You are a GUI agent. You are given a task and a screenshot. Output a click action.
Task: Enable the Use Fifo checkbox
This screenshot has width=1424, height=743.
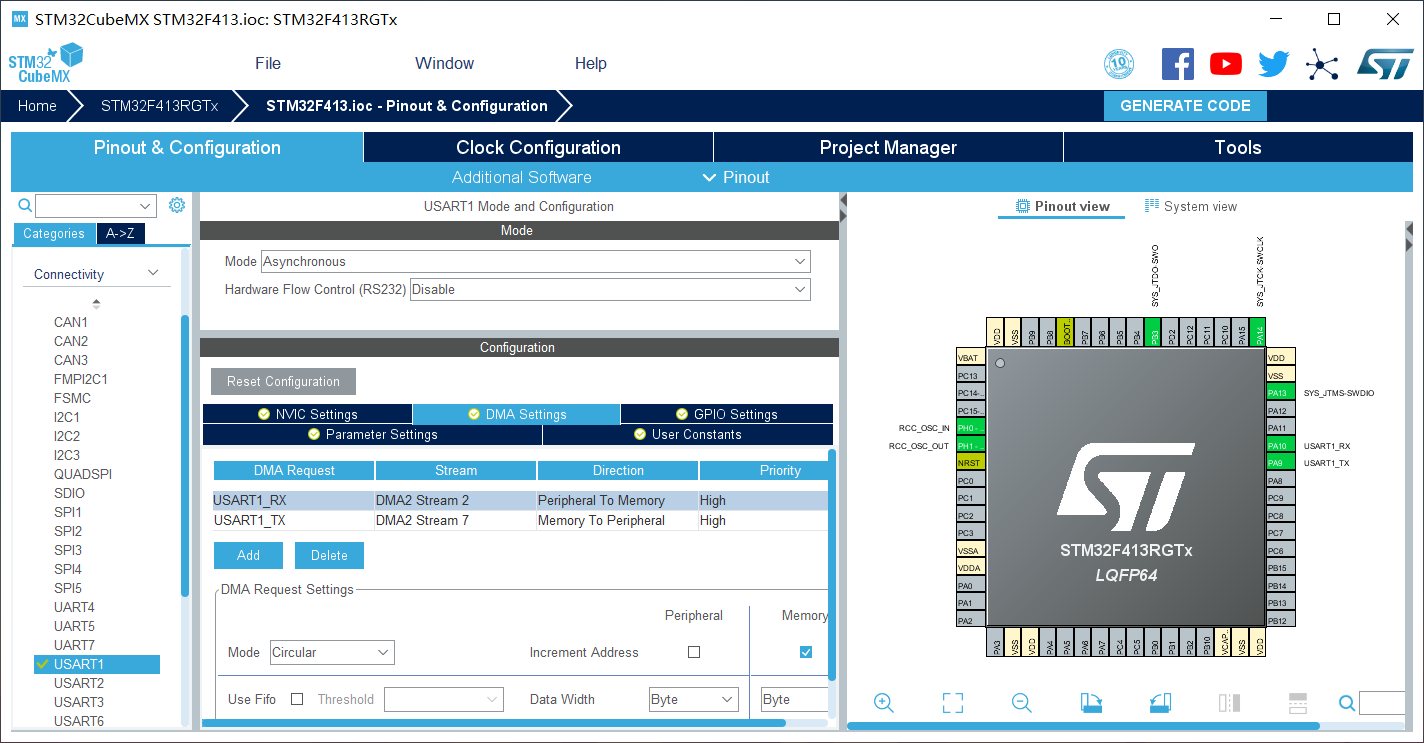(297, 699)
